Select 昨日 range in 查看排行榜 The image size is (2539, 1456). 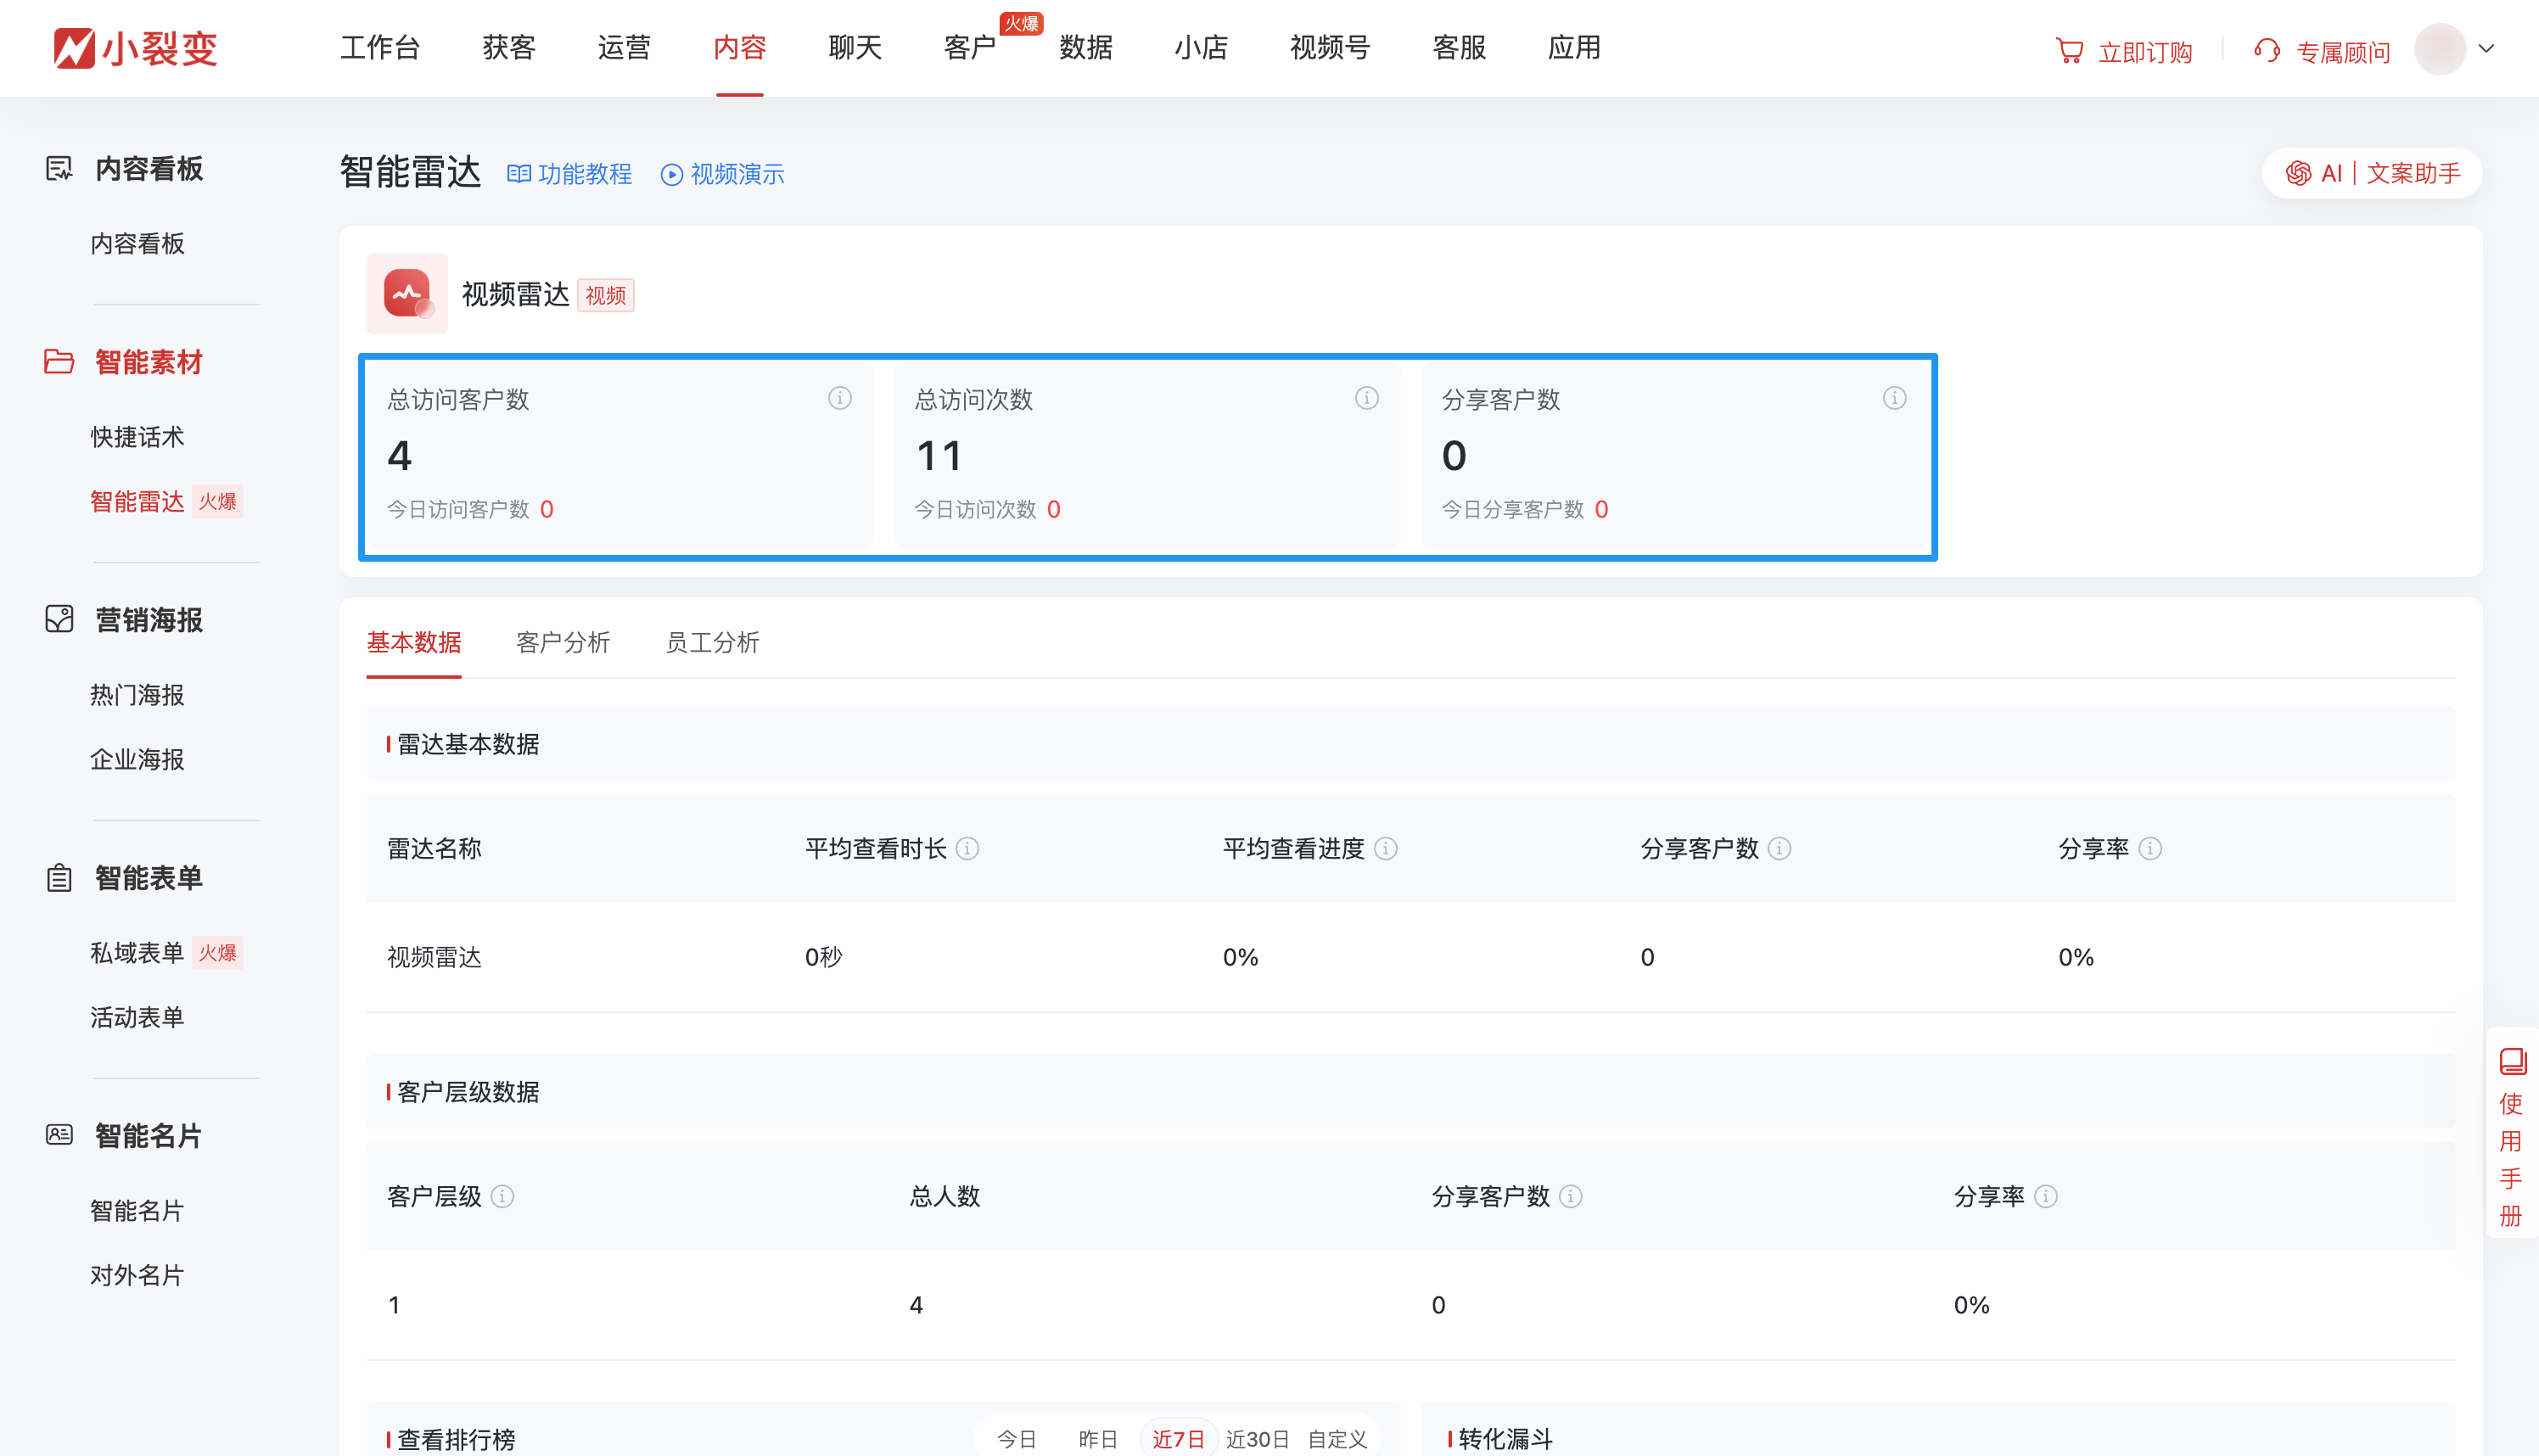coord(1097,1438)
